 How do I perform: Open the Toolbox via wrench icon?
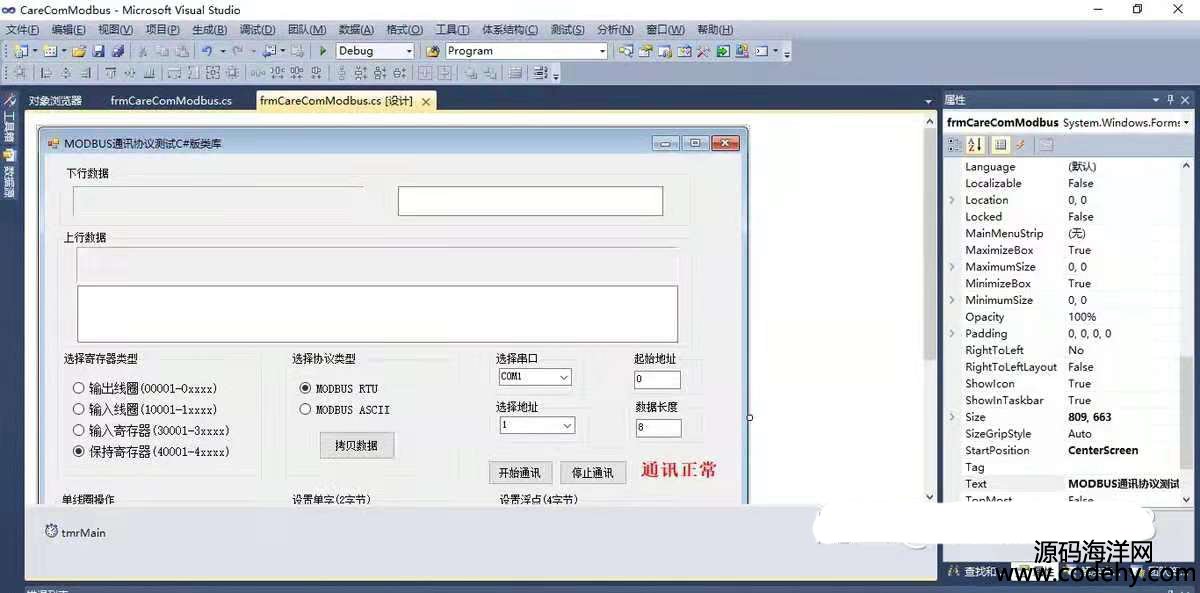pos(702,51)
